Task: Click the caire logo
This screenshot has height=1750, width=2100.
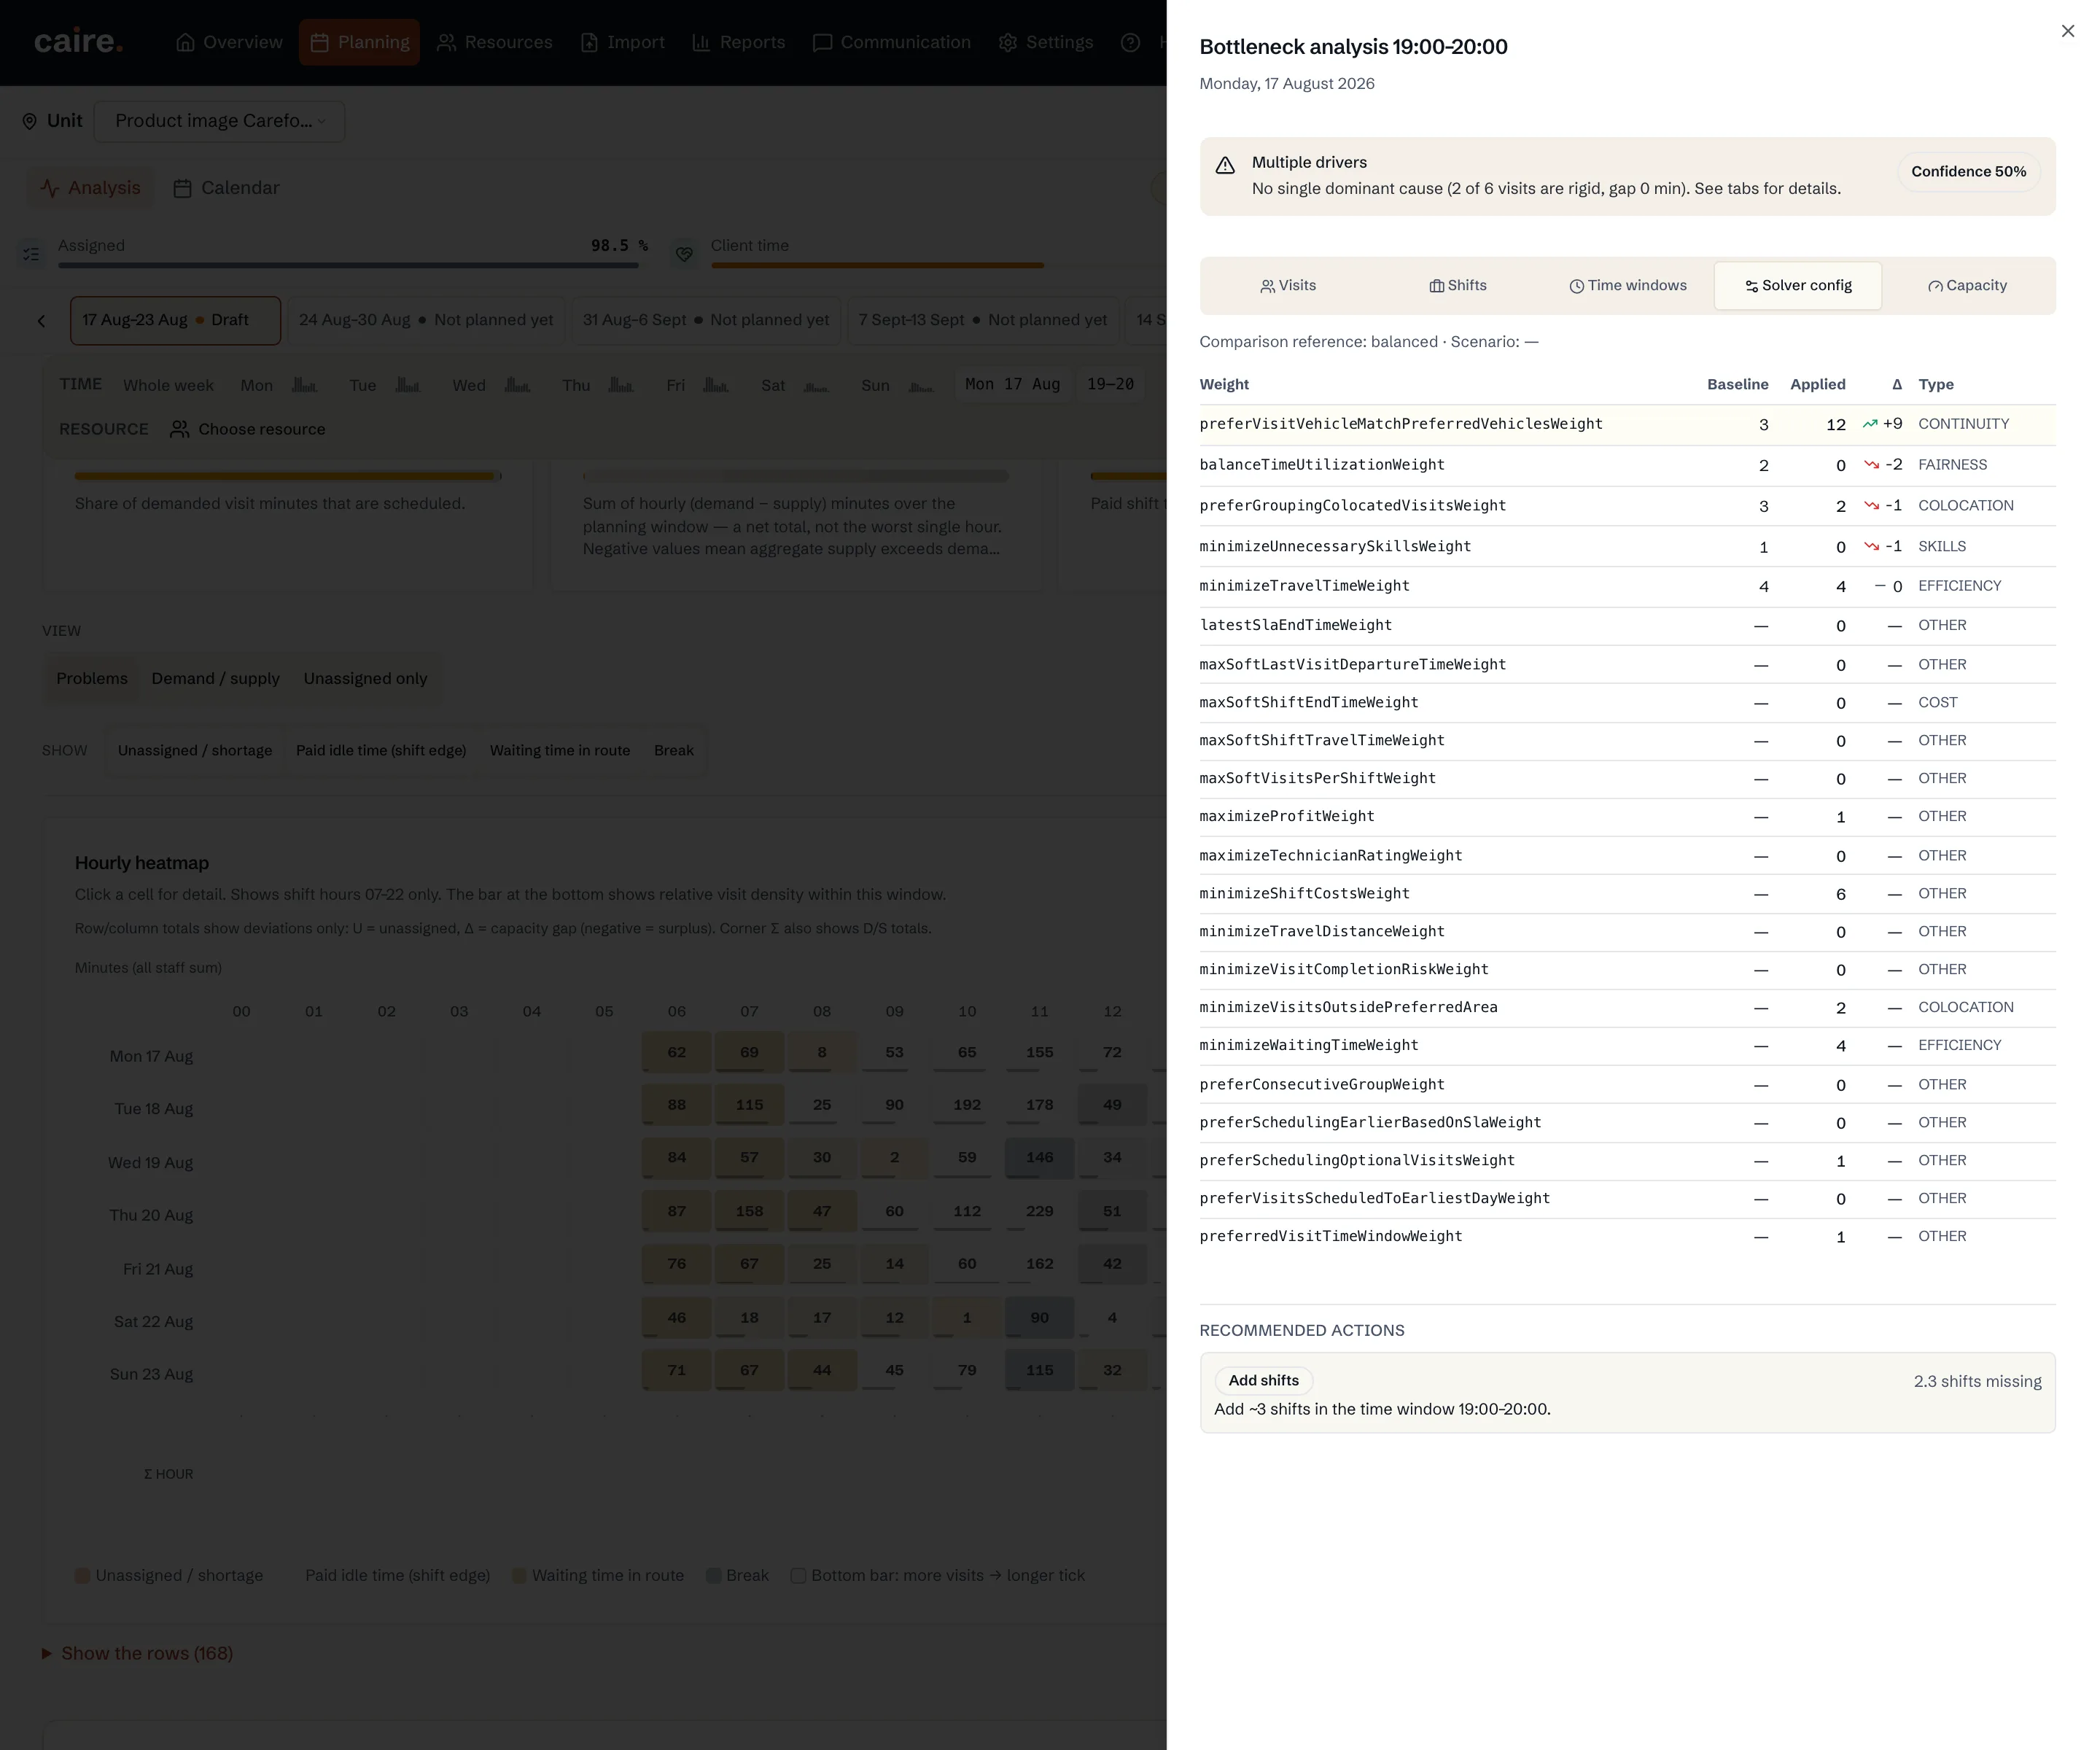Action: (x=78, y=42)
